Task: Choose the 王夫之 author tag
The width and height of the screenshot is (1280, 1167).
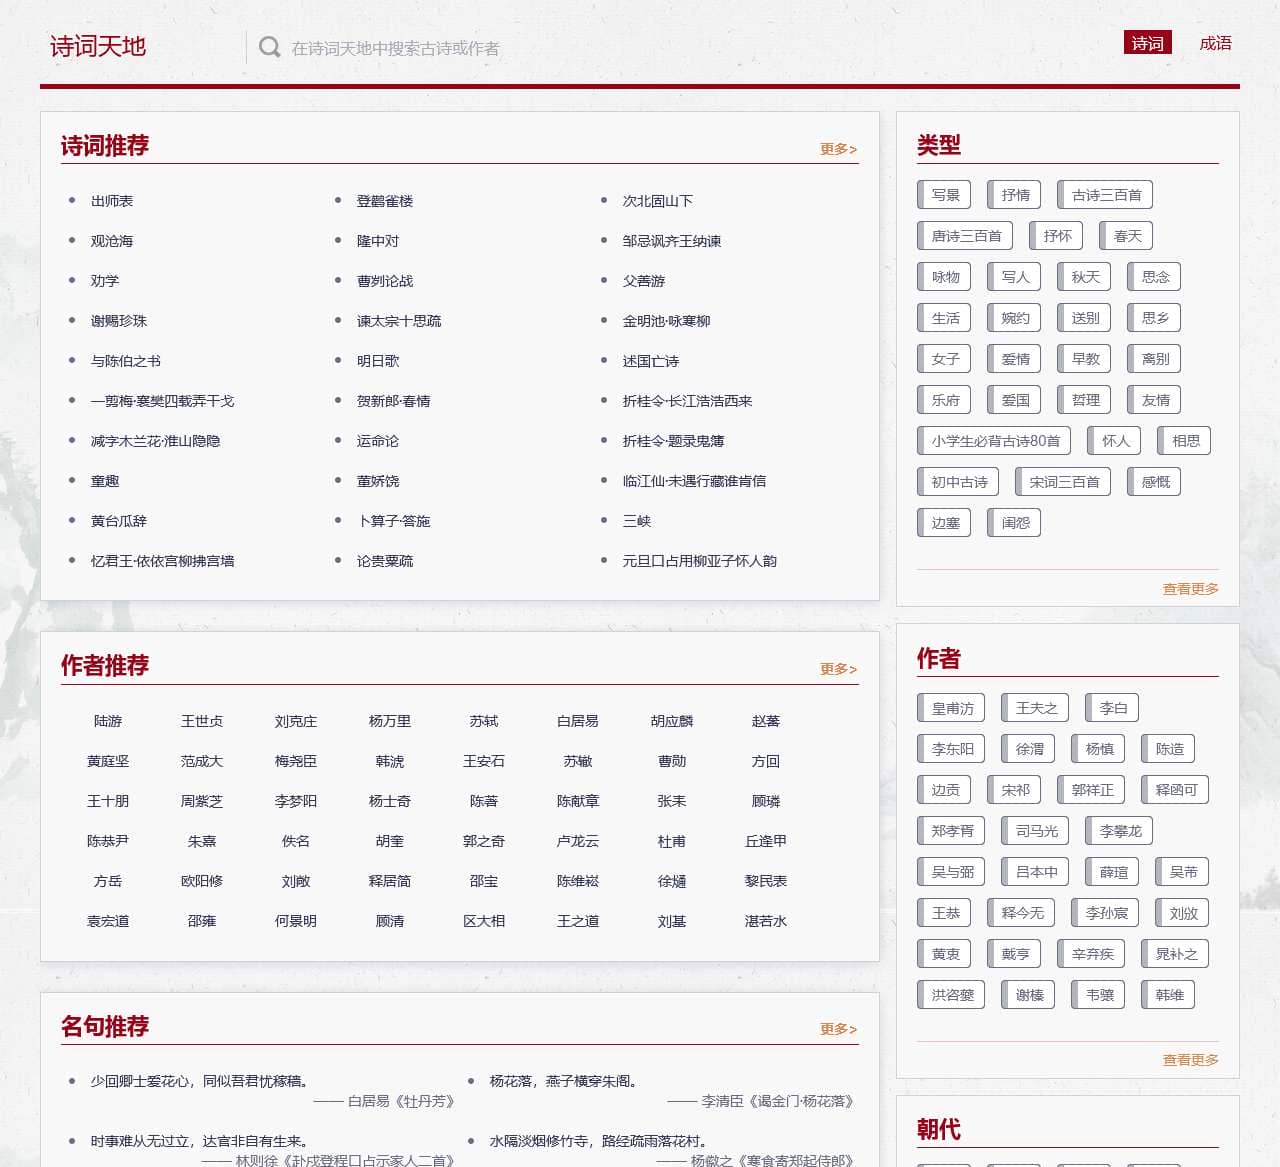Action: (x=1036, y=708)
